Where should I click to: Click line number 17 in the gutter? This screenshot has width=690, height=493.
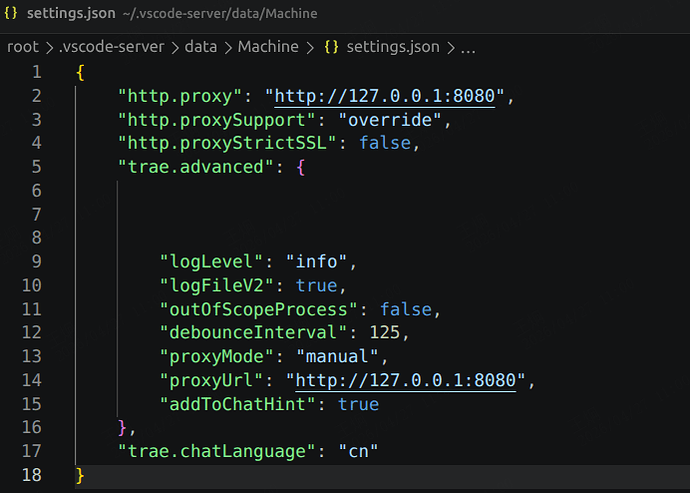[x=32, y=451]
